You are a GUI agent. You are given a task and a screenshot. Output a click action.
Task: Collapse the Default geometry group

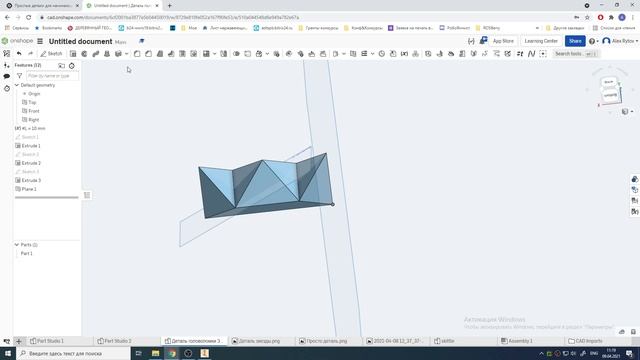coord(17,85)
